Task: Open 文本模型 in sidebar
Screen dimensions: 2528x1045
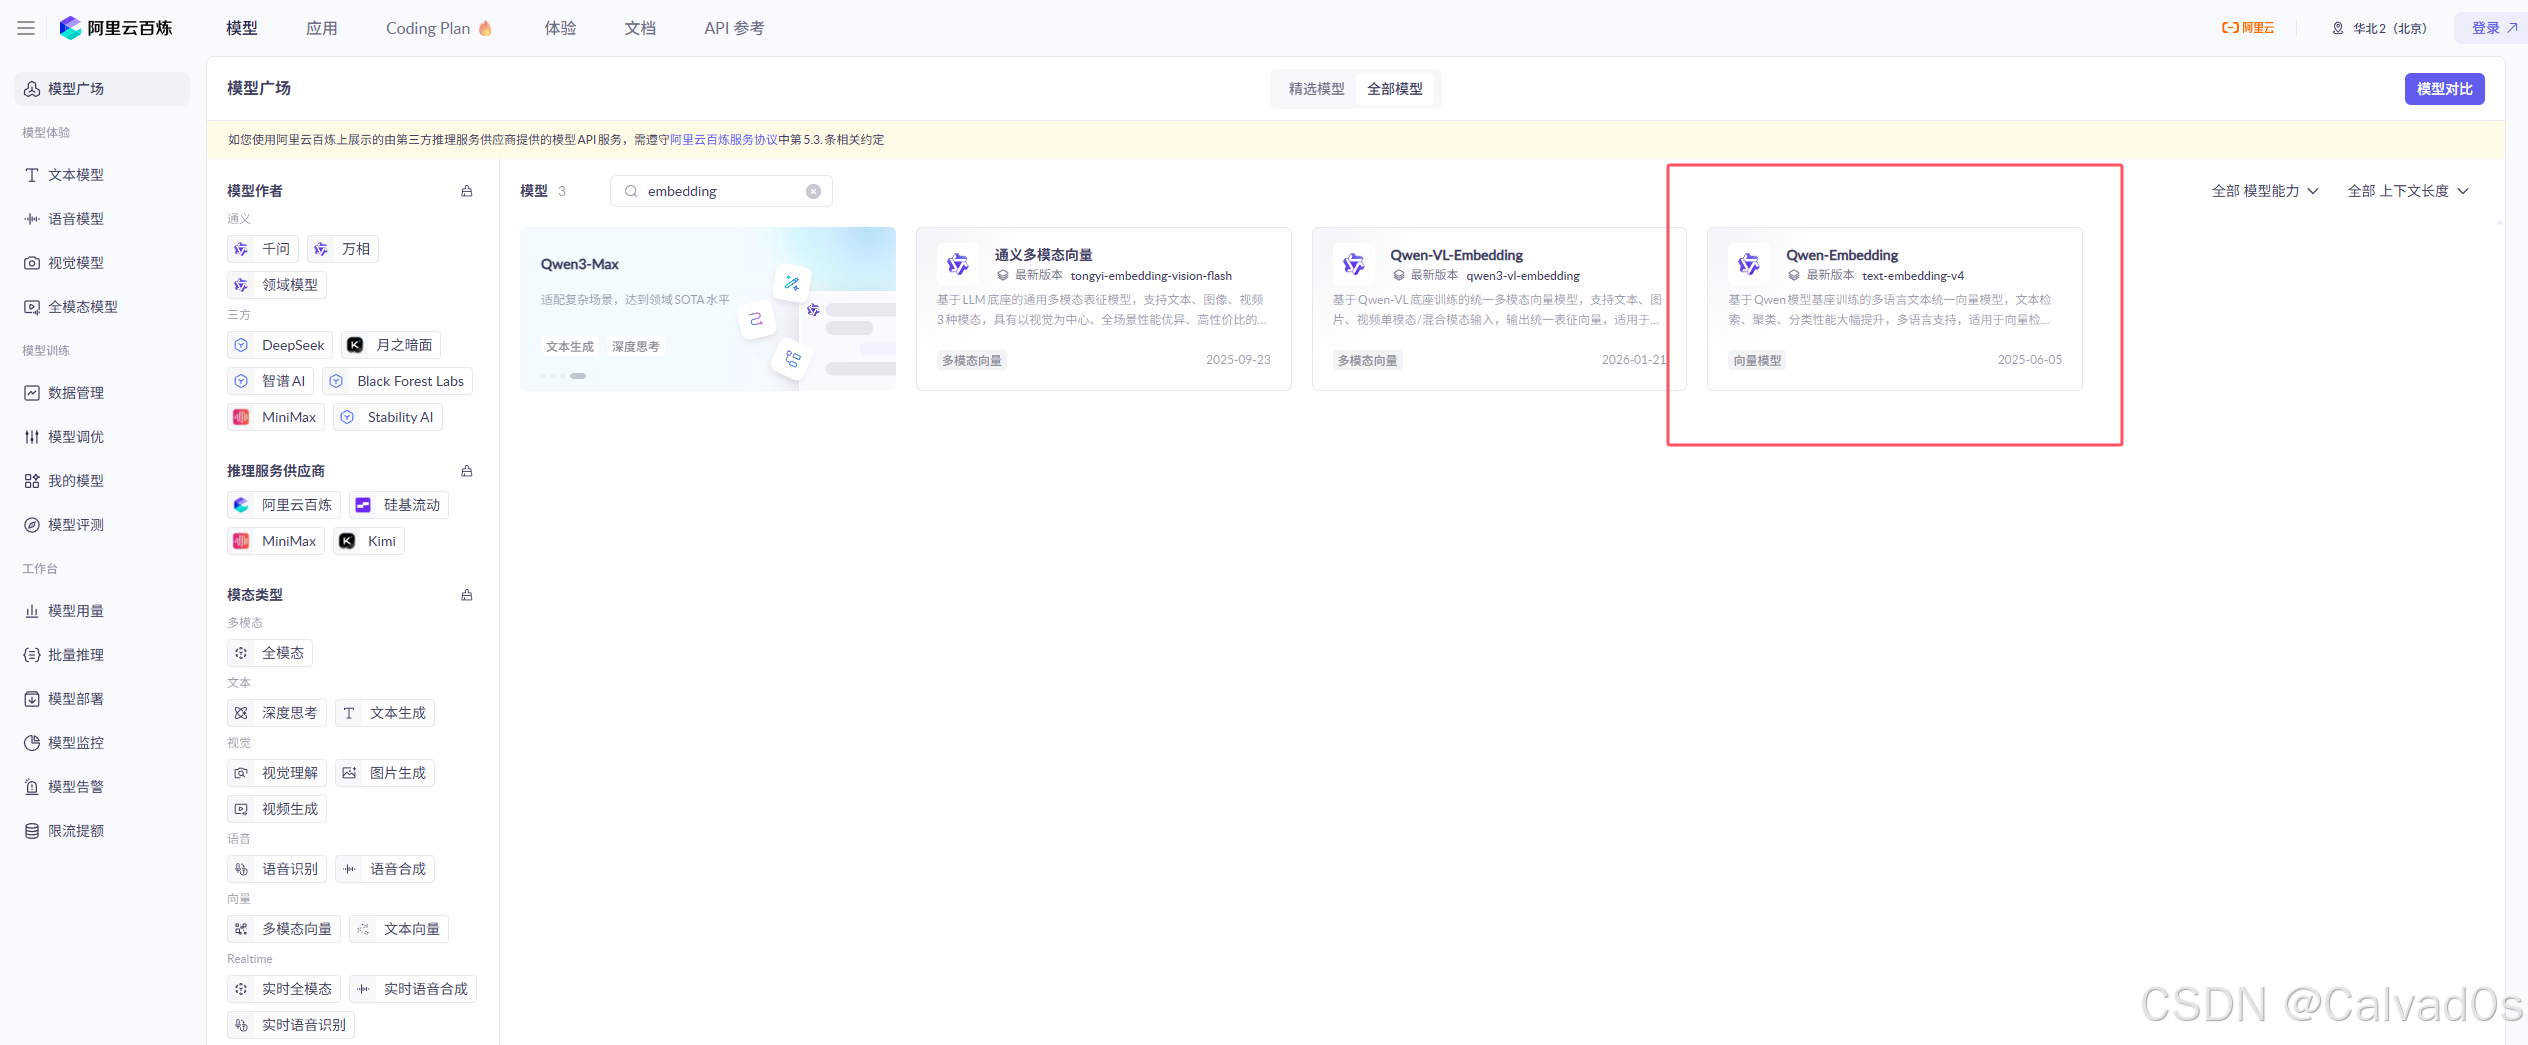Action: (x=102, y=175)
